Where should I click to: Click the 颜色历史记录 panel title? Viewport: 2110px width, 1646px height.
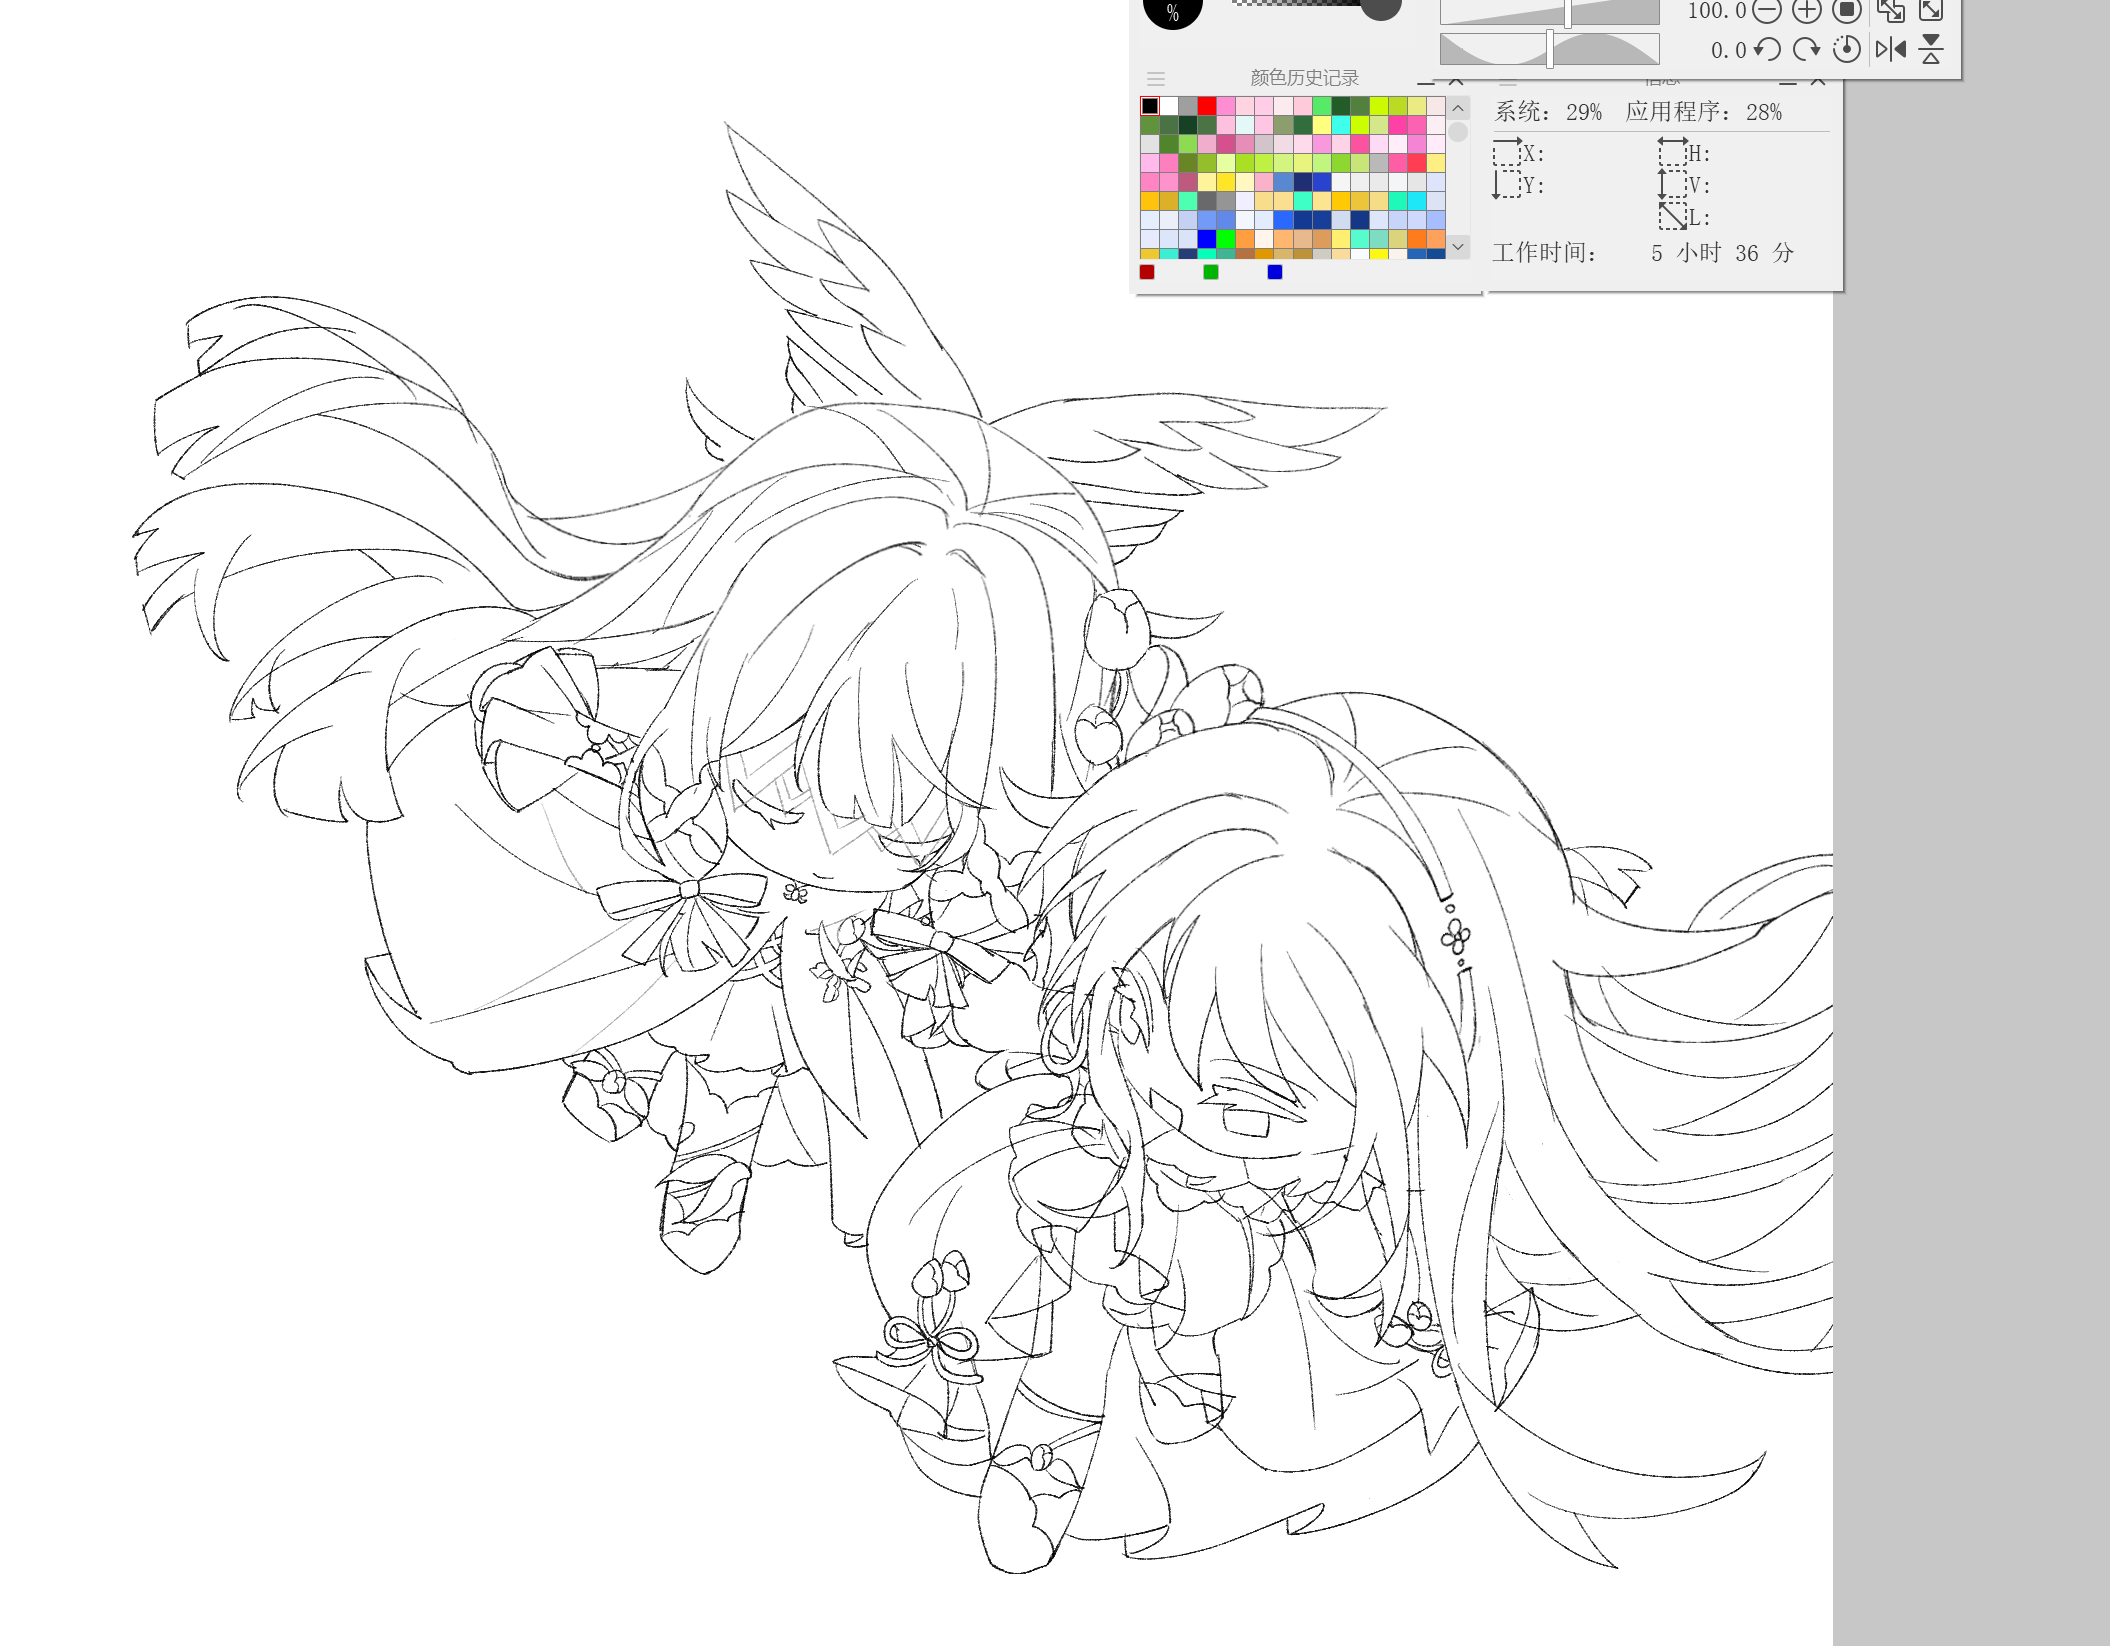pos(1304,78)
